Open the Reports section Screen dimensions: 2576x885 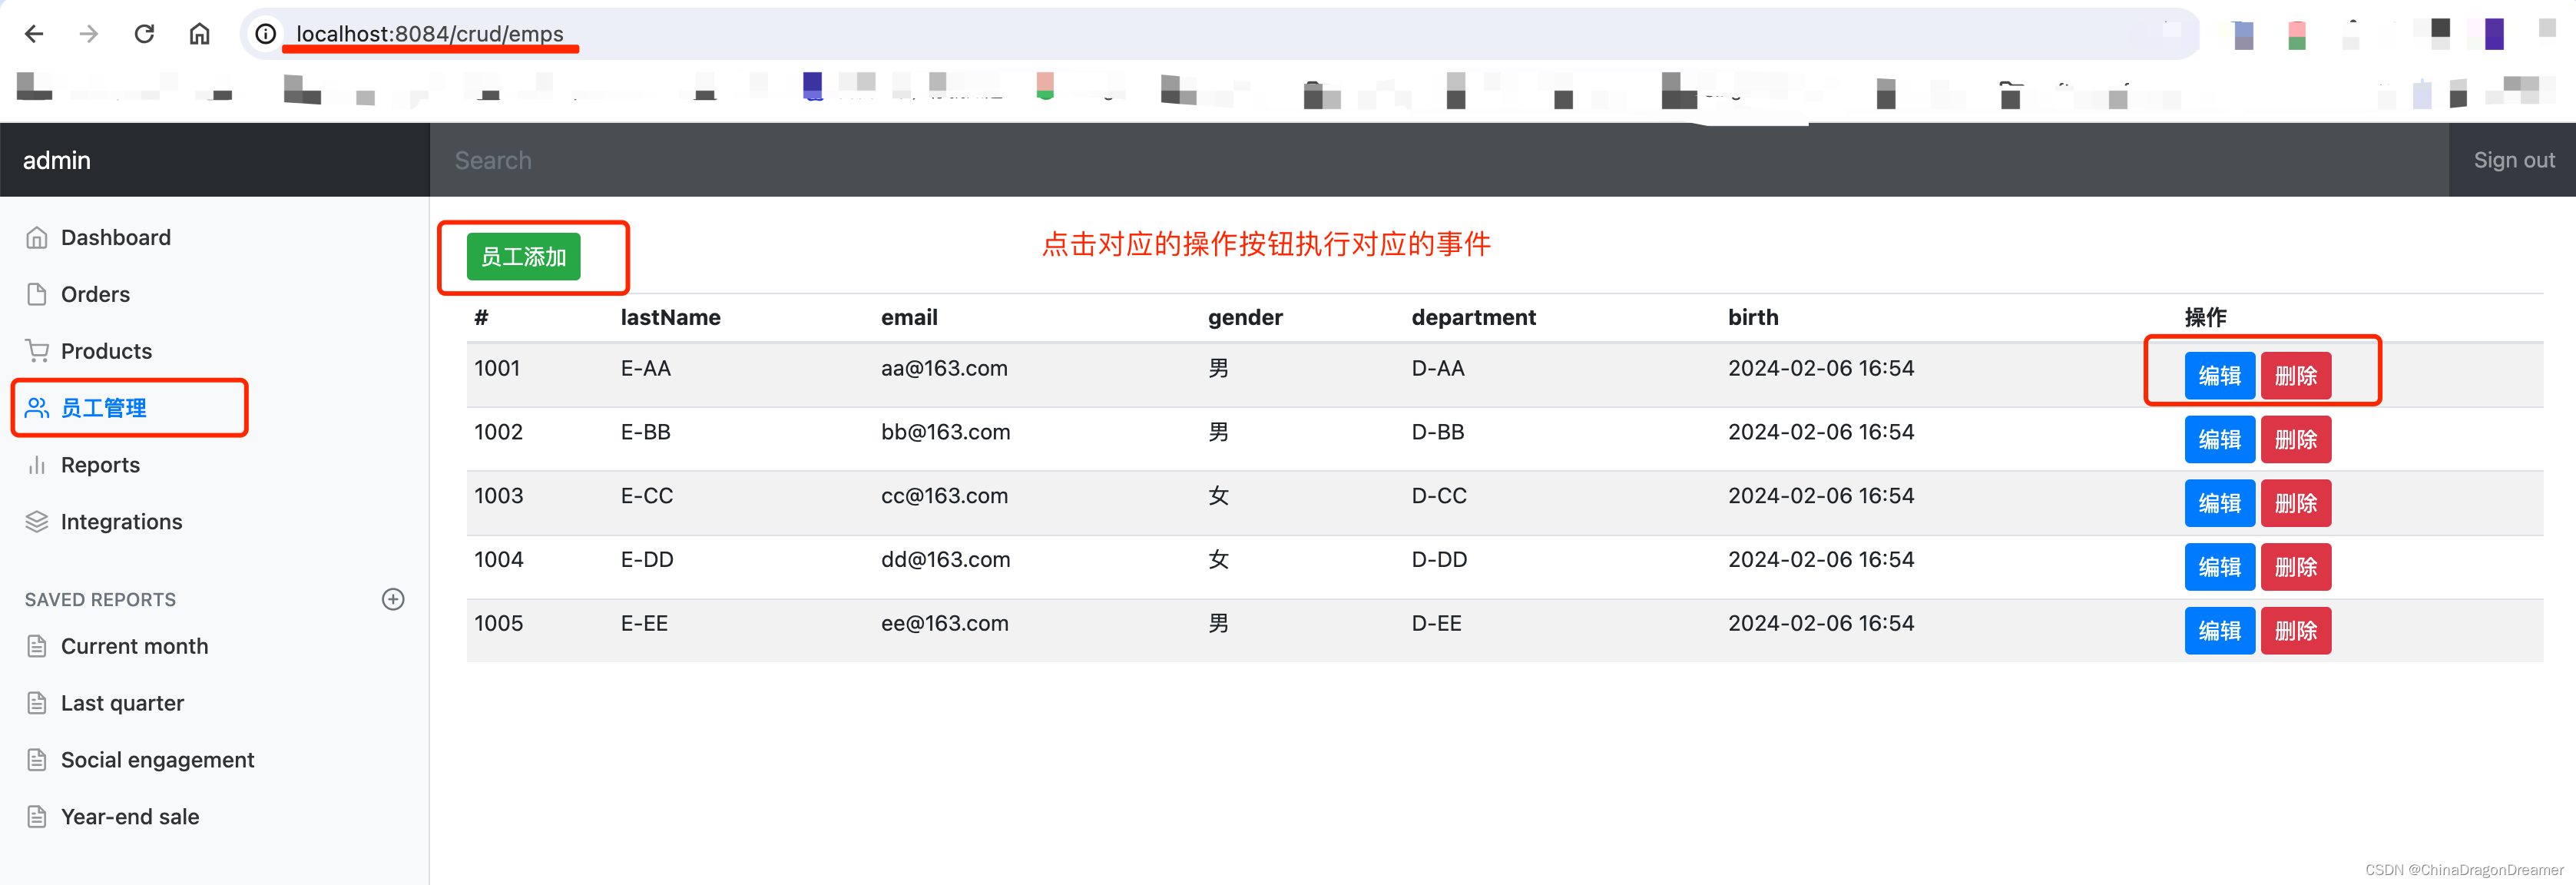pyautogui.click(x=100, y=465)
